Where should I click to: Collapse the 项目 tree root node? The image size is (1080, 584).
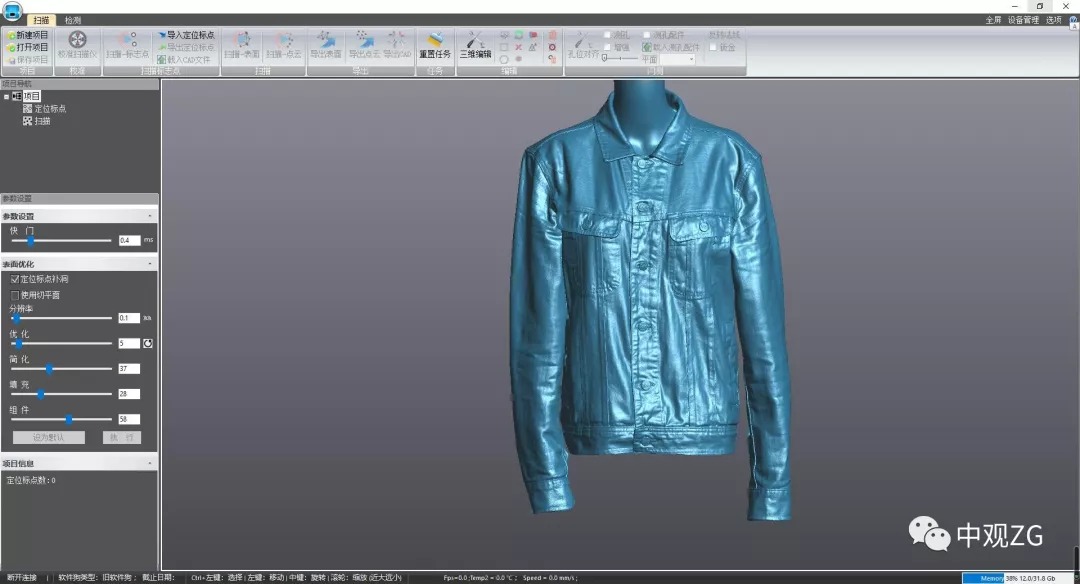[x=6, y=97]
